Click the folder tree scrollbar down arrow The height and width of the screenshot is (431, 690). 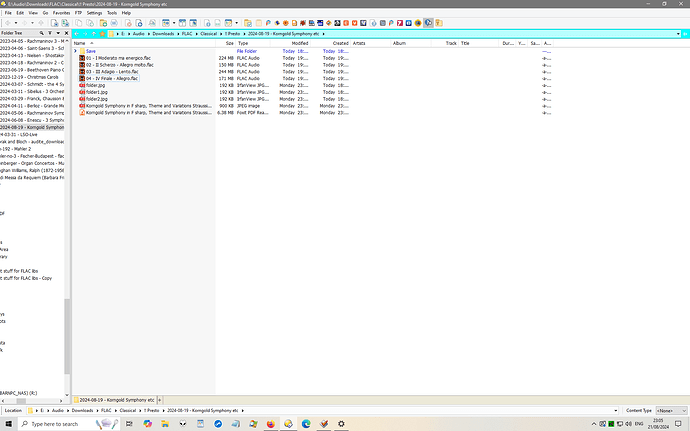coord(67,395)
